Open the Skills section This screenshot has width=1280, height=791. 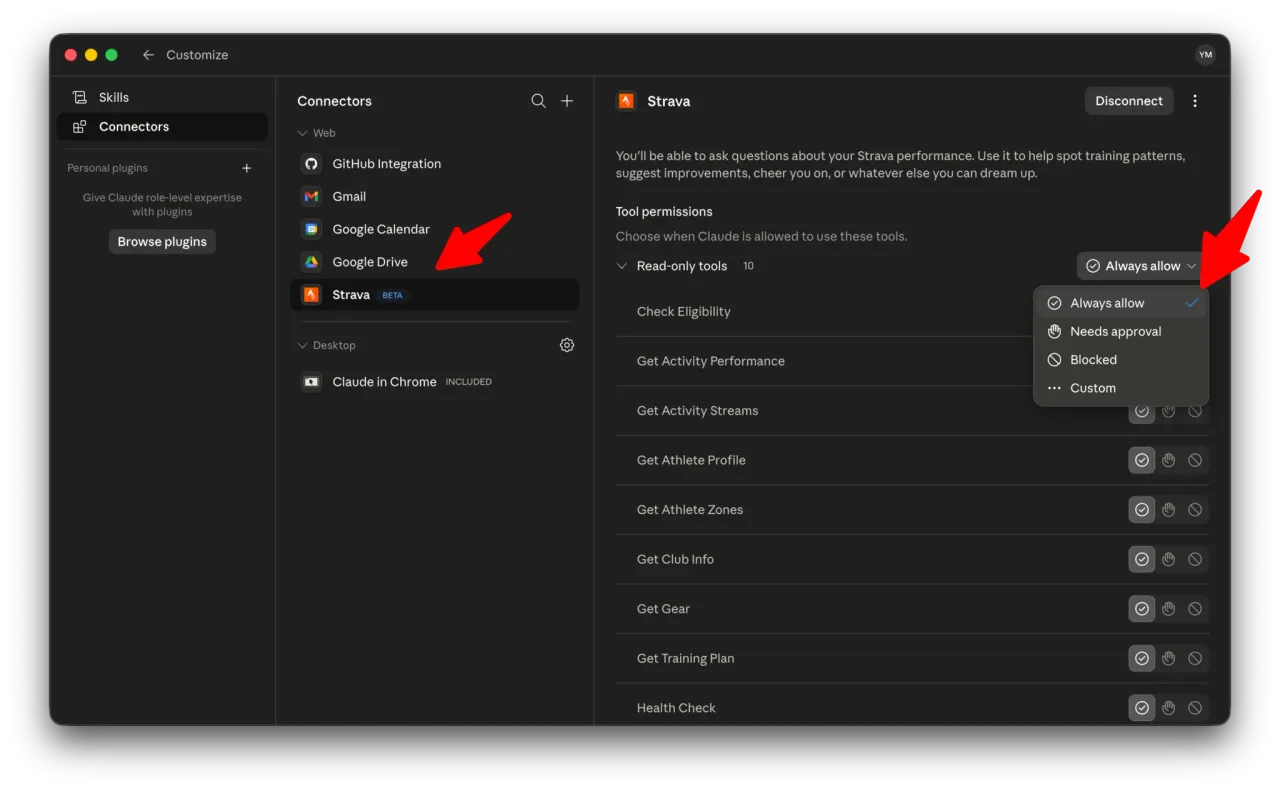pos(162,97)
